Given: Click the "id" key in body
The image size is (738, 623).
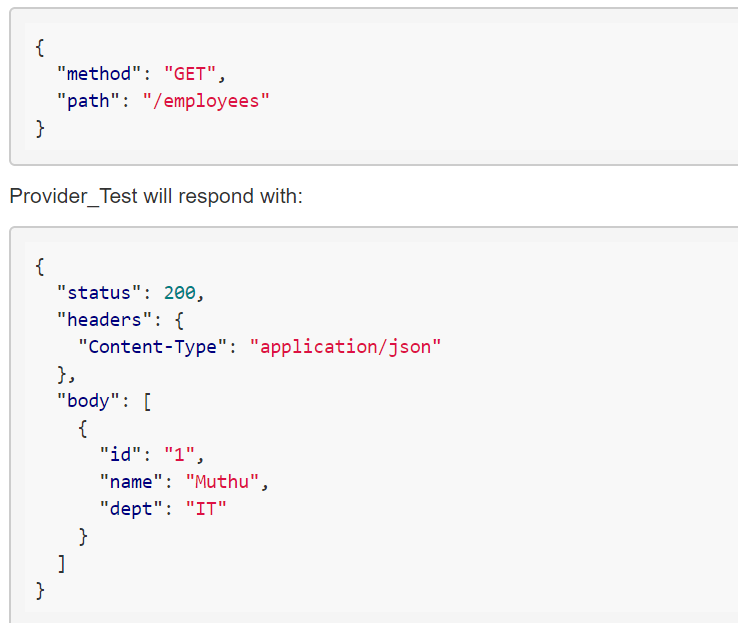Looking at the screenshot, I should pyautogui.click(x=121, y=456).
